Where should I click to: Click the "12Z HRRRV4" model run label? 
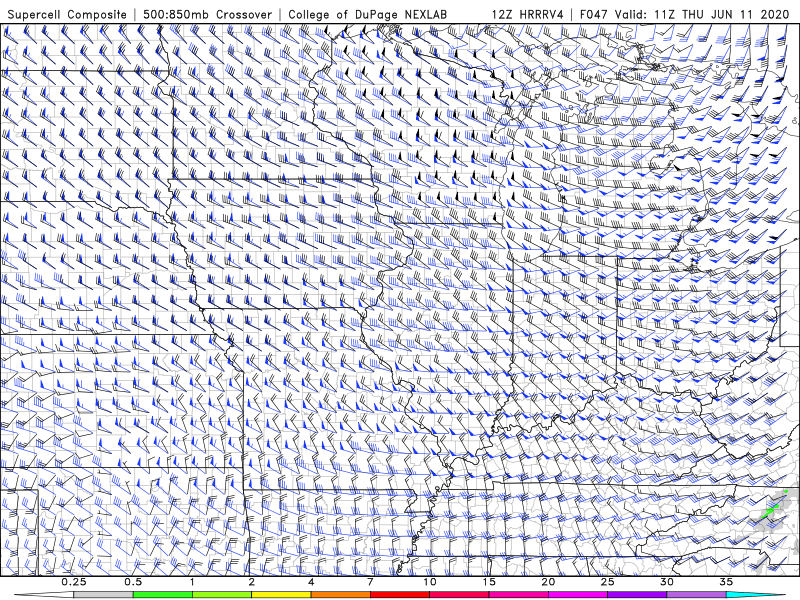click(527, 14)
